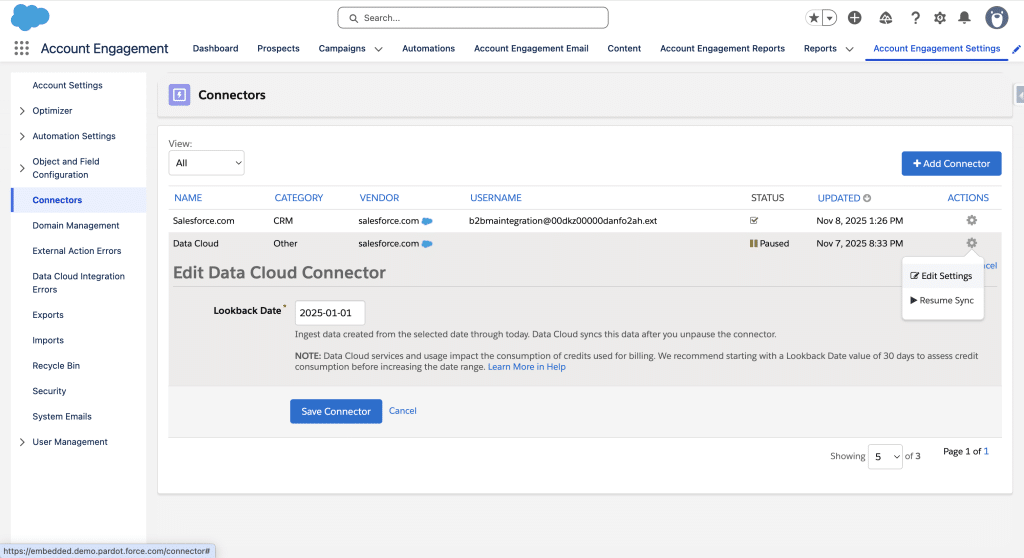Open the View filter dropdown
The image size is (1024, 558).
click(206, 163)
